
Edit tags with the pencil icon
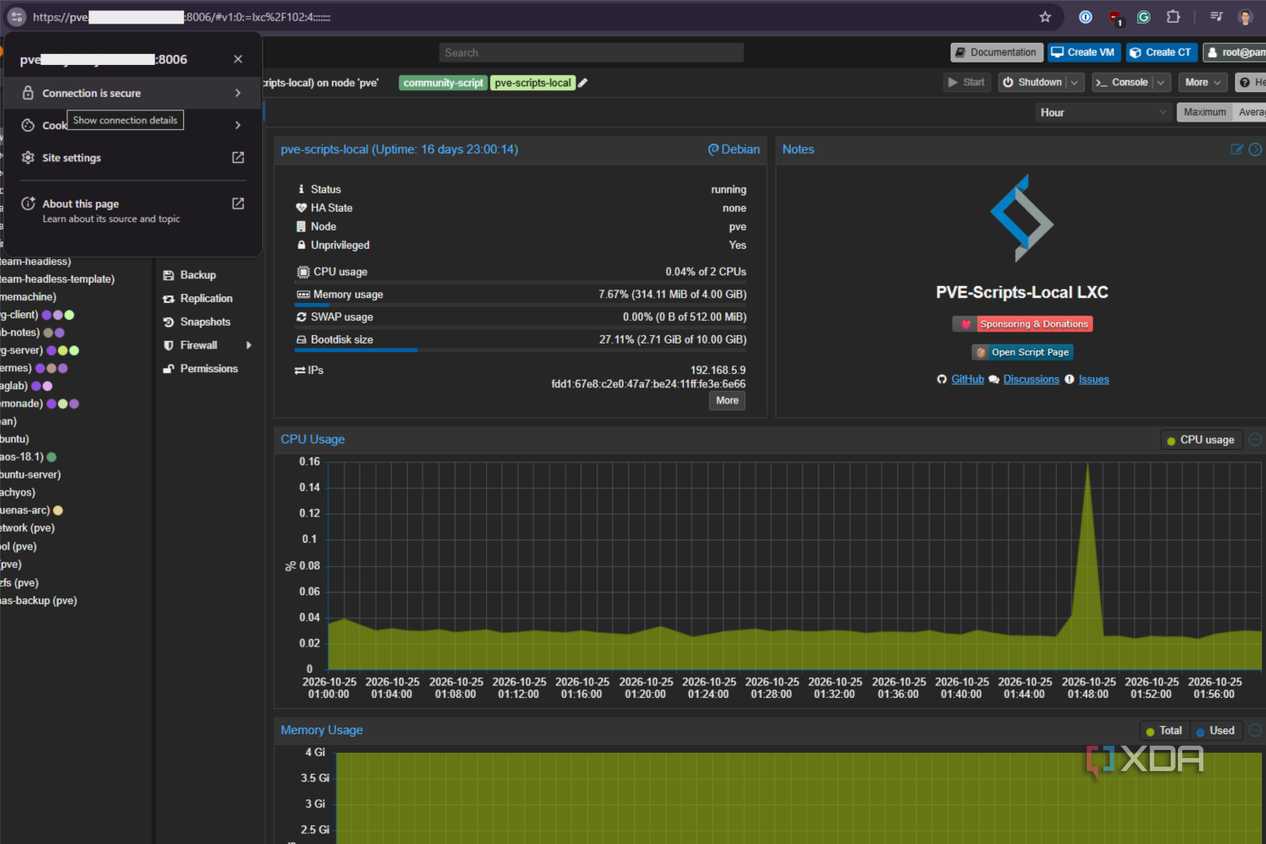click(x=583, y=83)
